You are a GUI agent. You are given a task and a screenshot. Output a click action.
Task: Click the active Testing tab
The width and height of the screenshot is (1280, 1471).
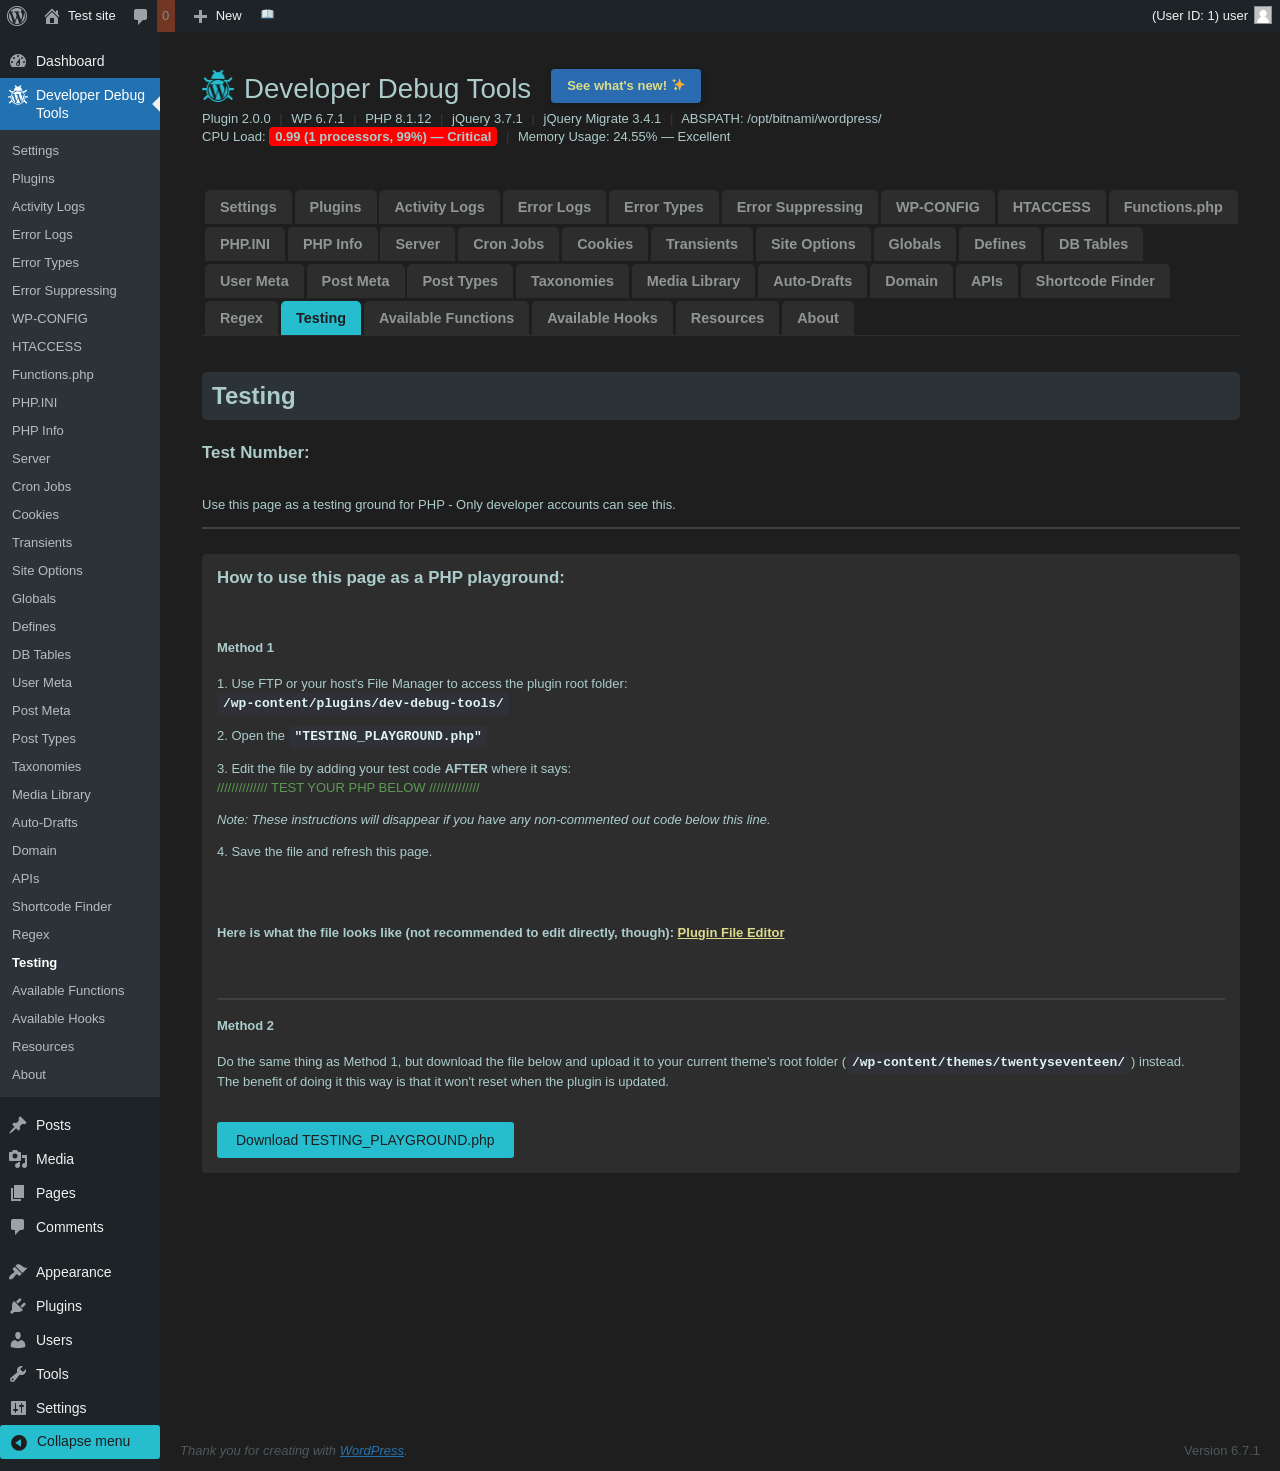click(x=321, y=318)
